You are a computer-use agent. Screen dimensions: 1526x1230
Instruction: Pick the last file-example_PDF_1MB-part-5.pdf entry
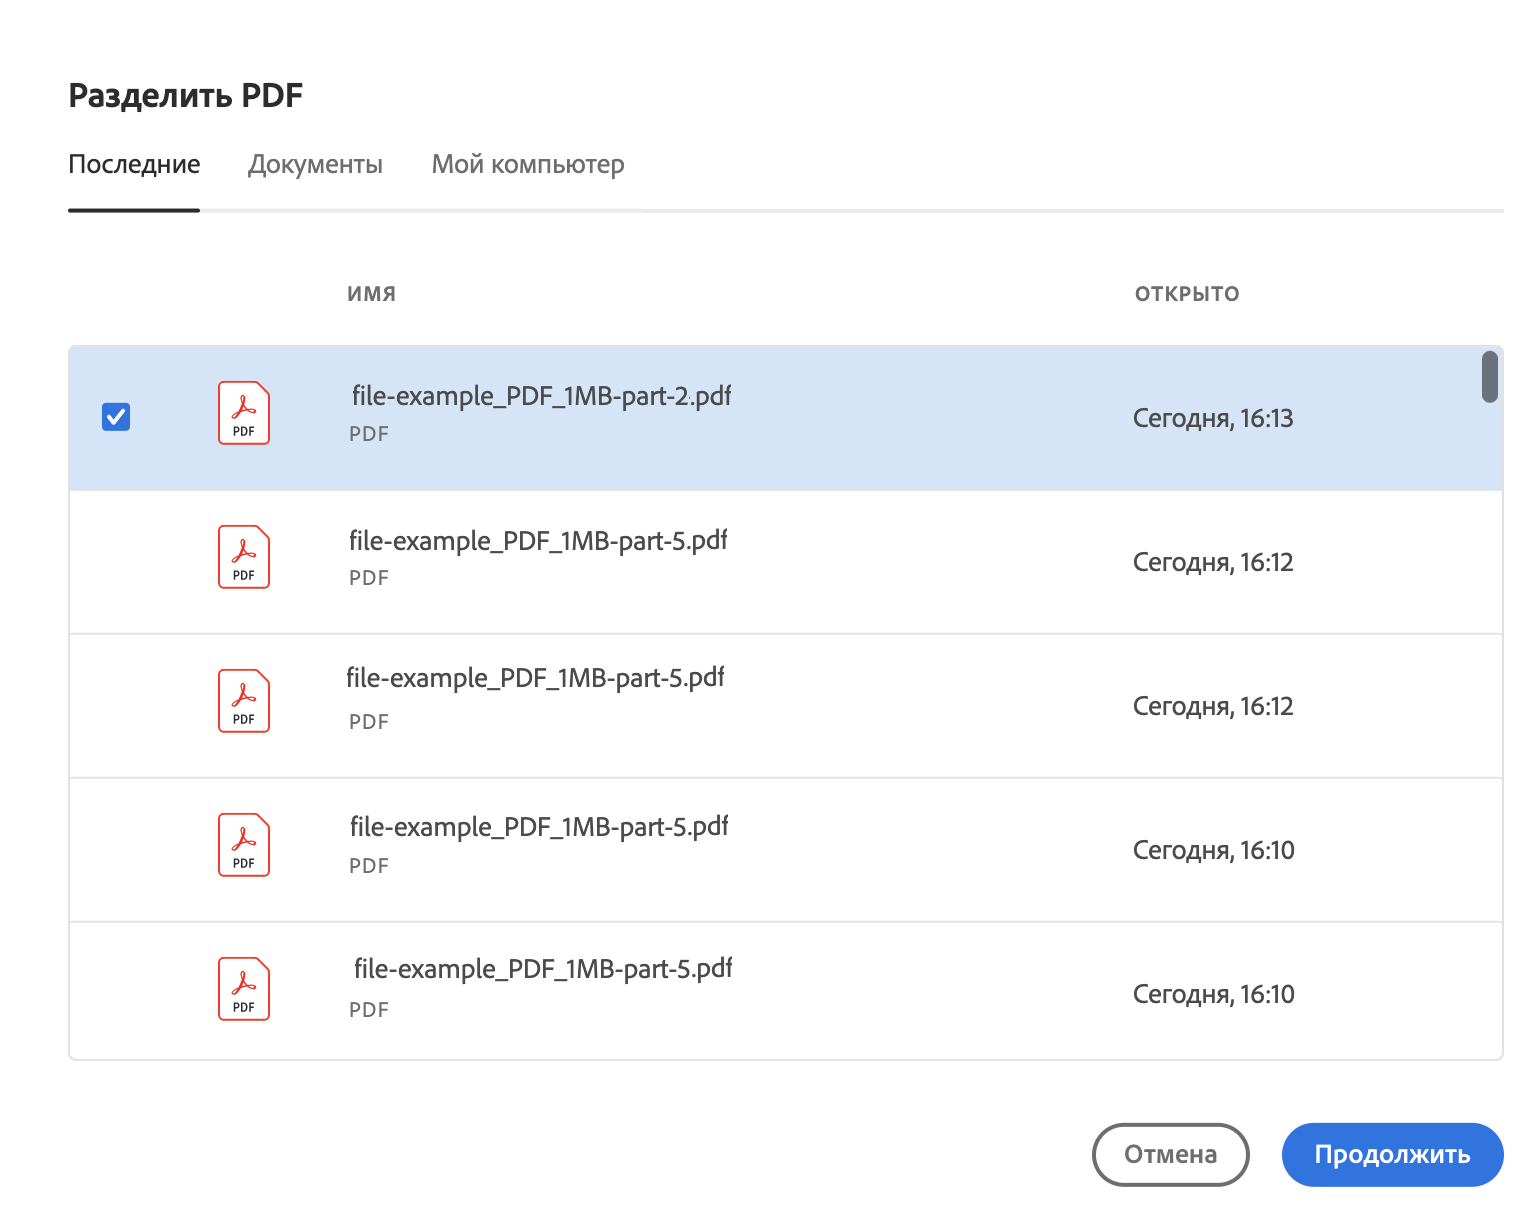pyautogui.click(x=543, y=969)
